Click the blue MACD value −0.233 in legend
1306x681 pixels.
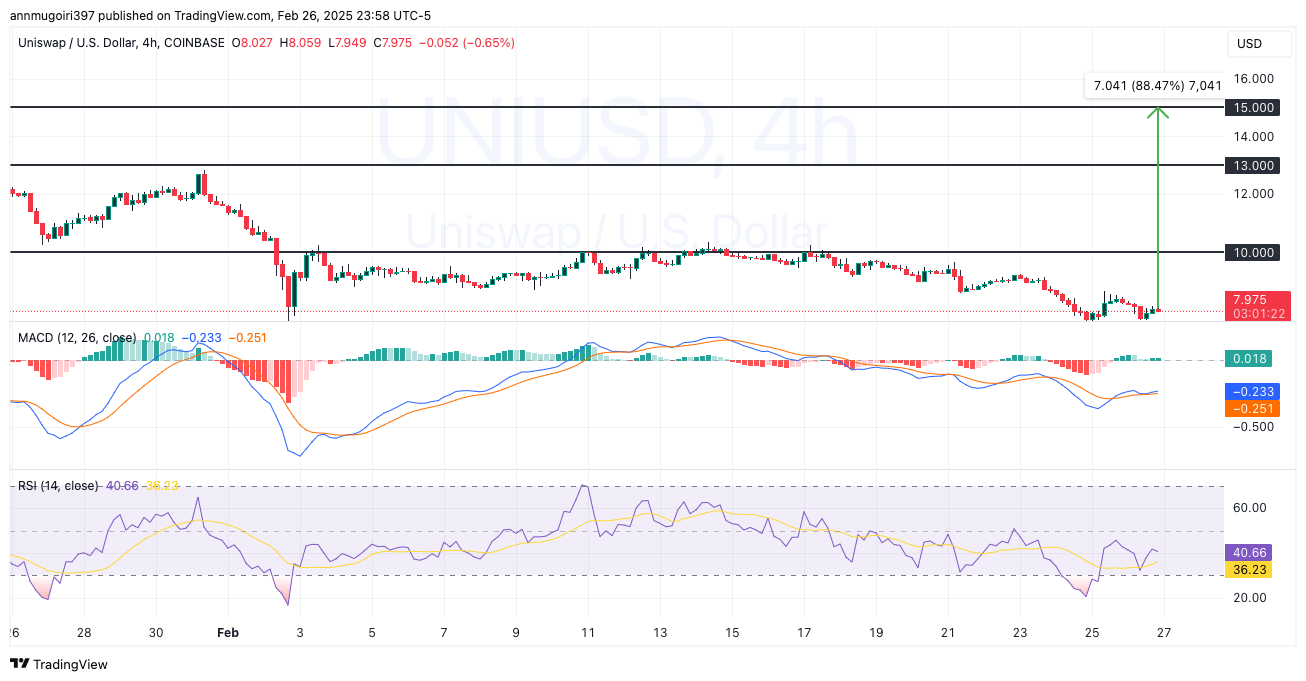(x=204, y=338)
